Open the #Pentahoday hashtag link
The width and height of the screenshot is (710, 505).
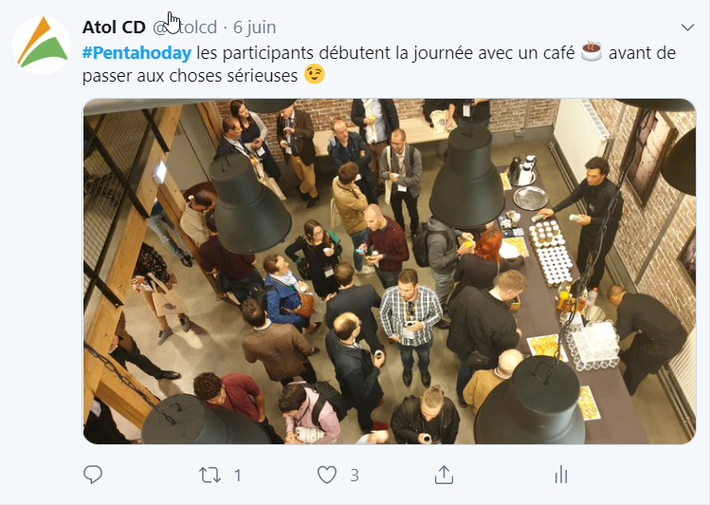coord(137,53)
